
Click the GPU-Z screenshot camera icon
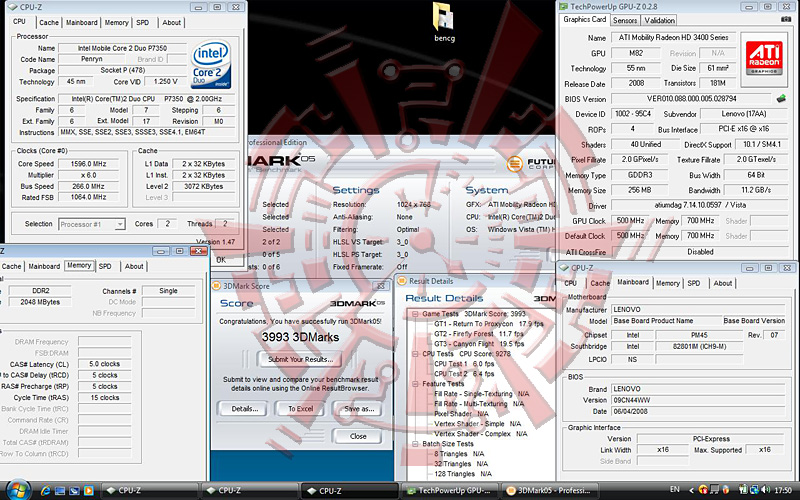pos(786,20)
